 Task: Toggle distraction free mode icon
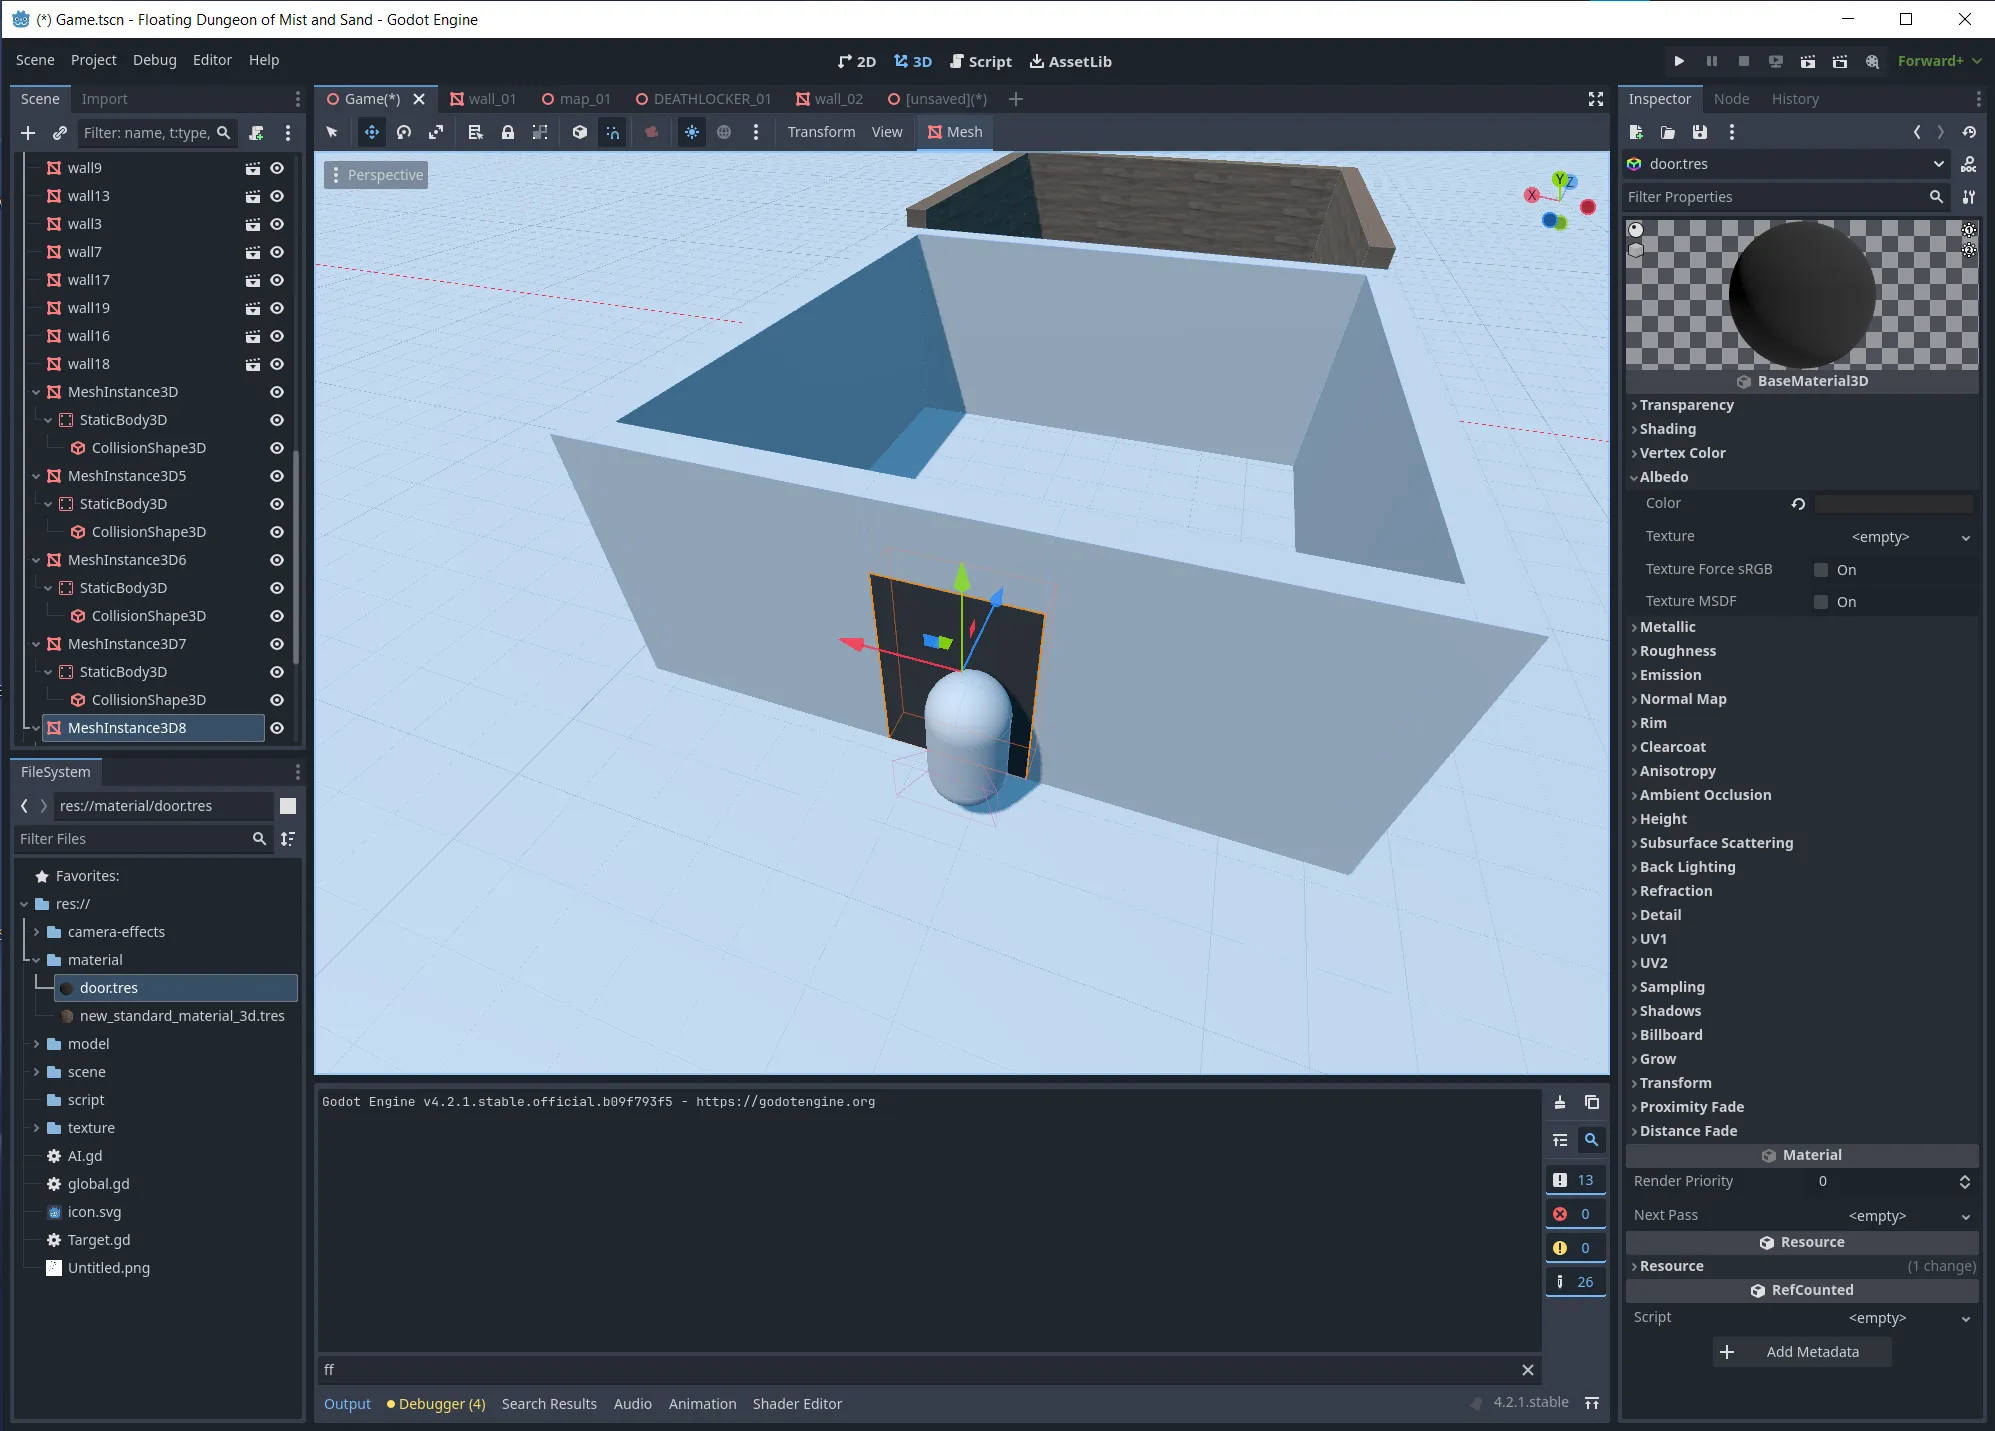coord(1596,99)
